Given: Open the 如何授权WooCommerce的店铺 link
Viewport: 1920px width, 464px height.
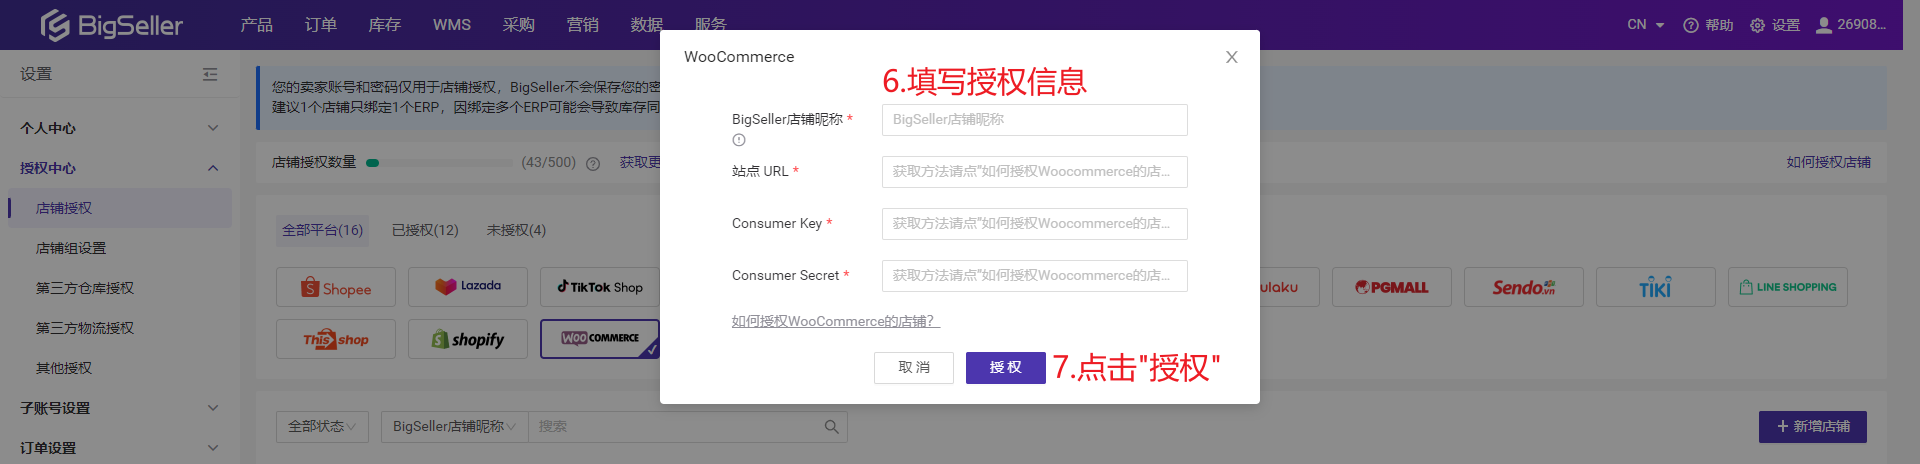Looking at the screenshot, I should click(x=836, y=321).
